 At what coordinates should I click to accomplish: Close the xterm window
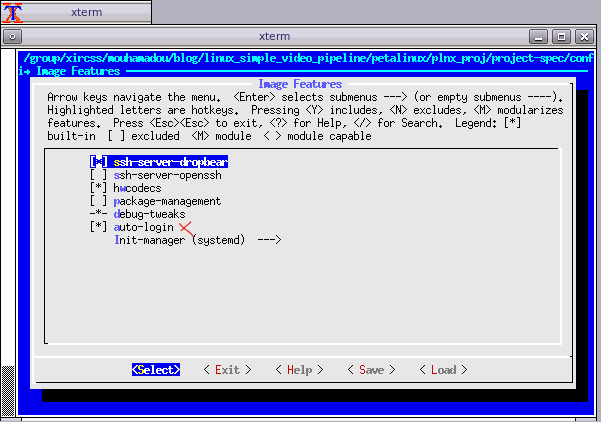click(x=583, y=36)
